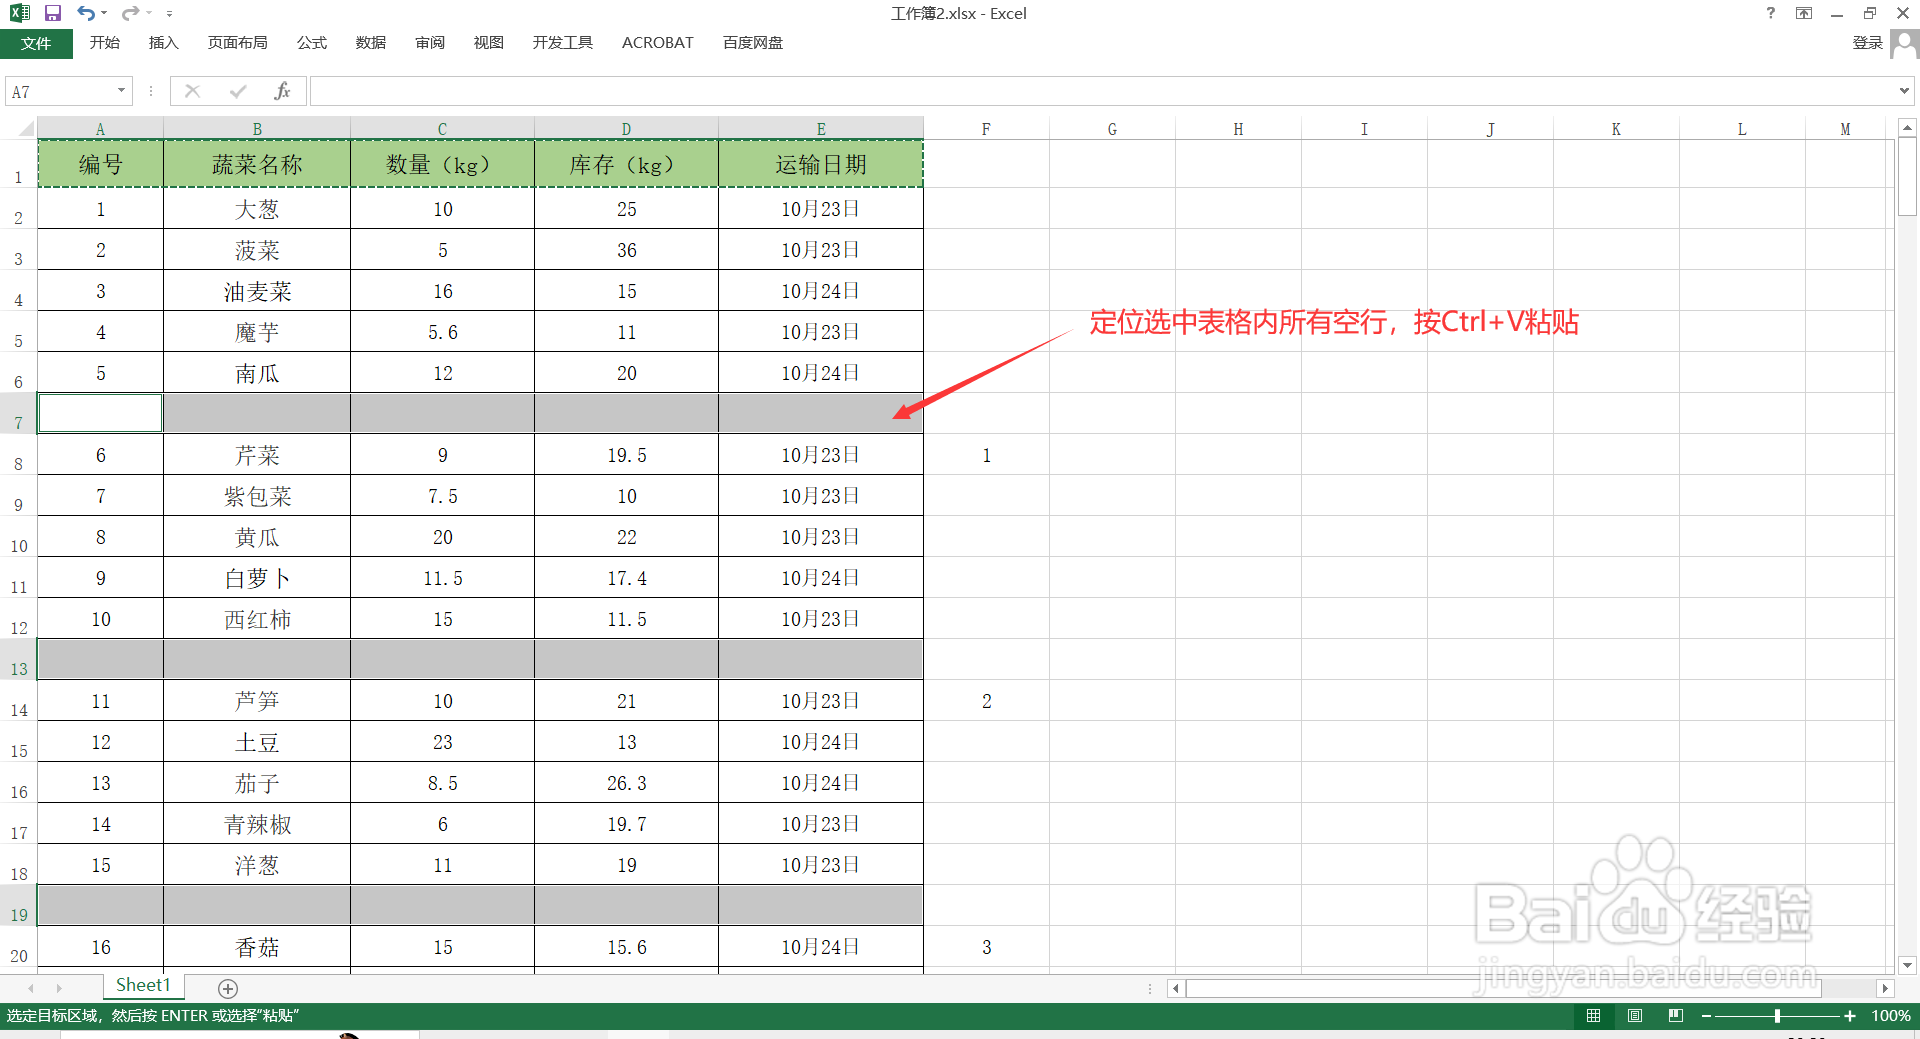Screen dimensions: 1920x1039
Task: Click vertical scrollbar down arrow
Action: [x=1907, y=965]
